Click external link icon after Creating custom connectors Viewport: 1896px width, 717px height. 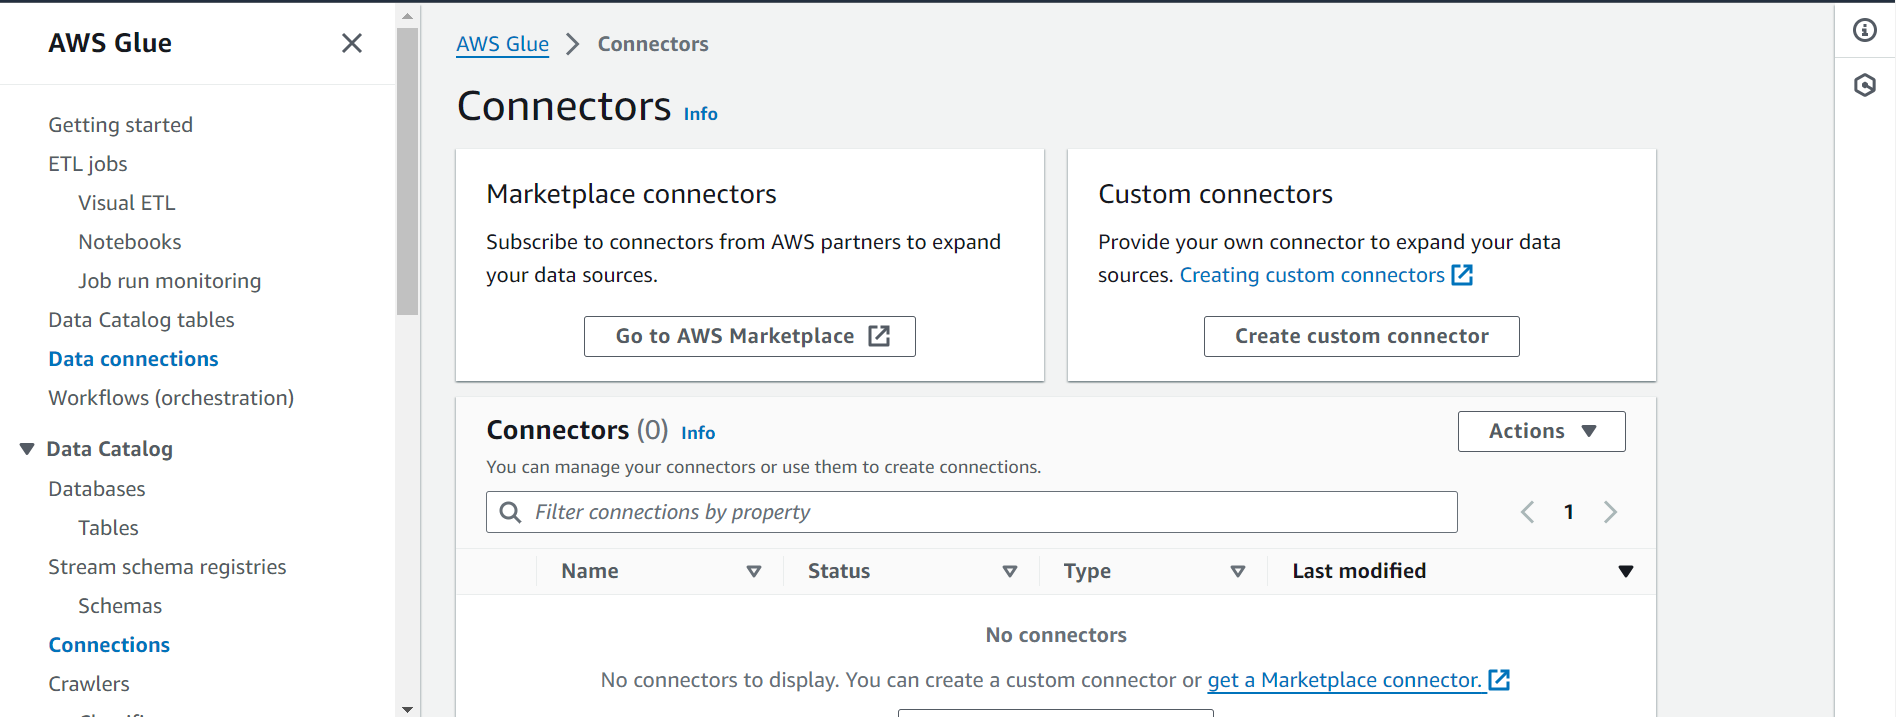tap(1462, 275)
